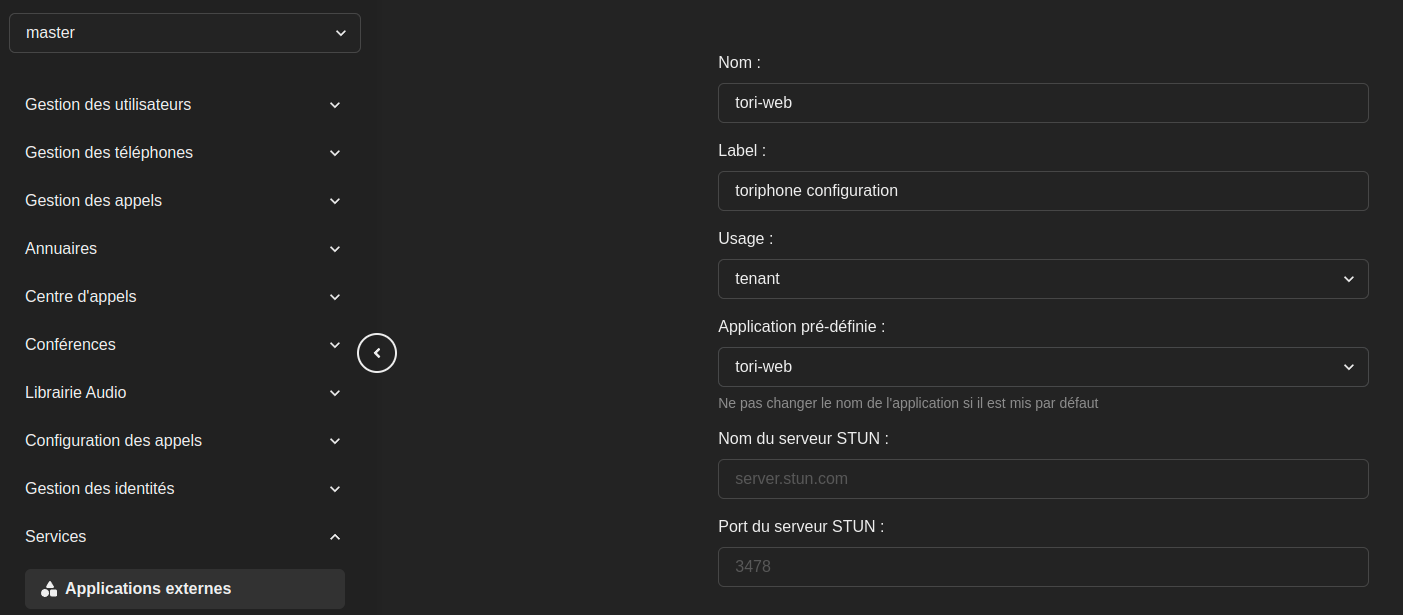Expand Gestion des identités section
1403x615 pixels.
pos(184,489)
